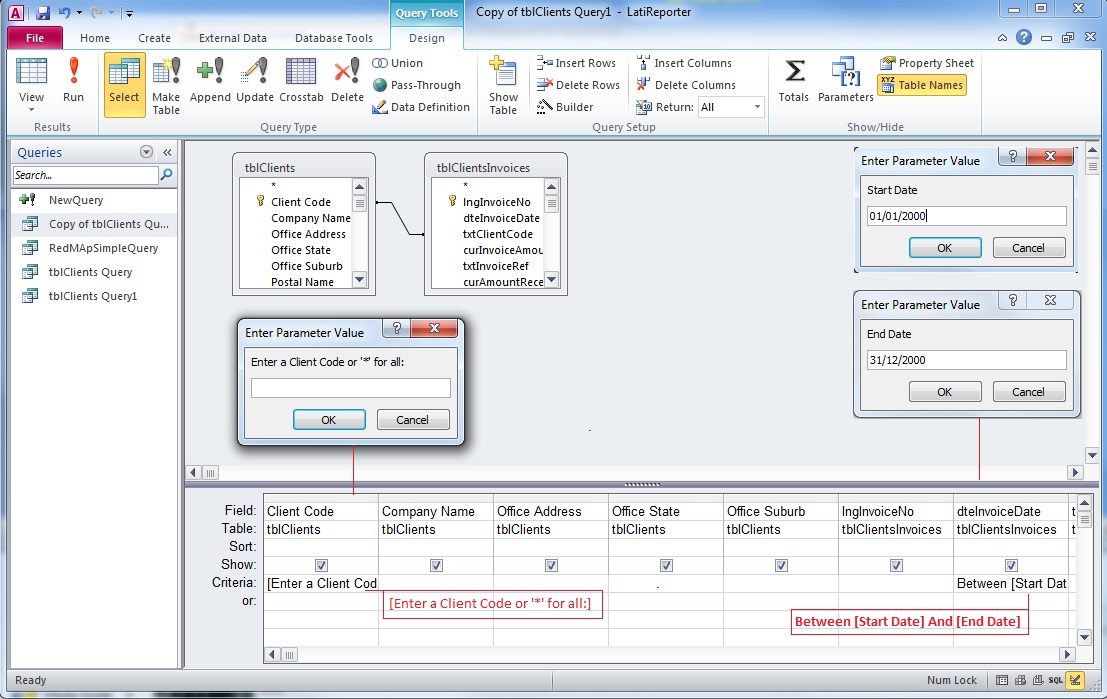
Task: Switch to the Database Tools tab
Action: (x=333, y=38)
